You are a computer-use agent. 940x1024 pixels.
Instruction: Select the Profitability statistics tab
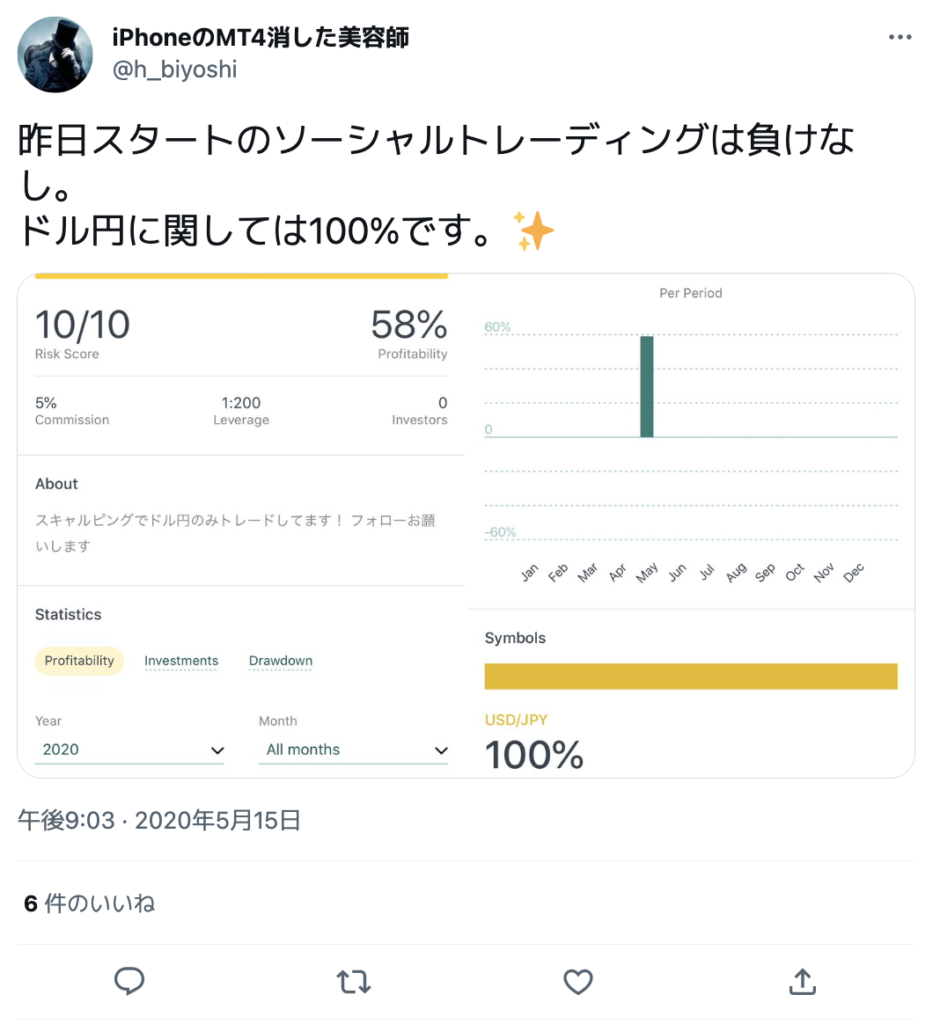pyautogui.click(x=79, y=660)
